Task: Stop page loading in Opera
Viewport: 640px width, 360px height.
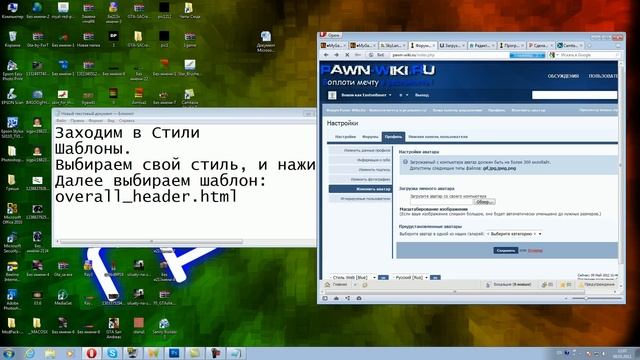Action: coord(347,55)
